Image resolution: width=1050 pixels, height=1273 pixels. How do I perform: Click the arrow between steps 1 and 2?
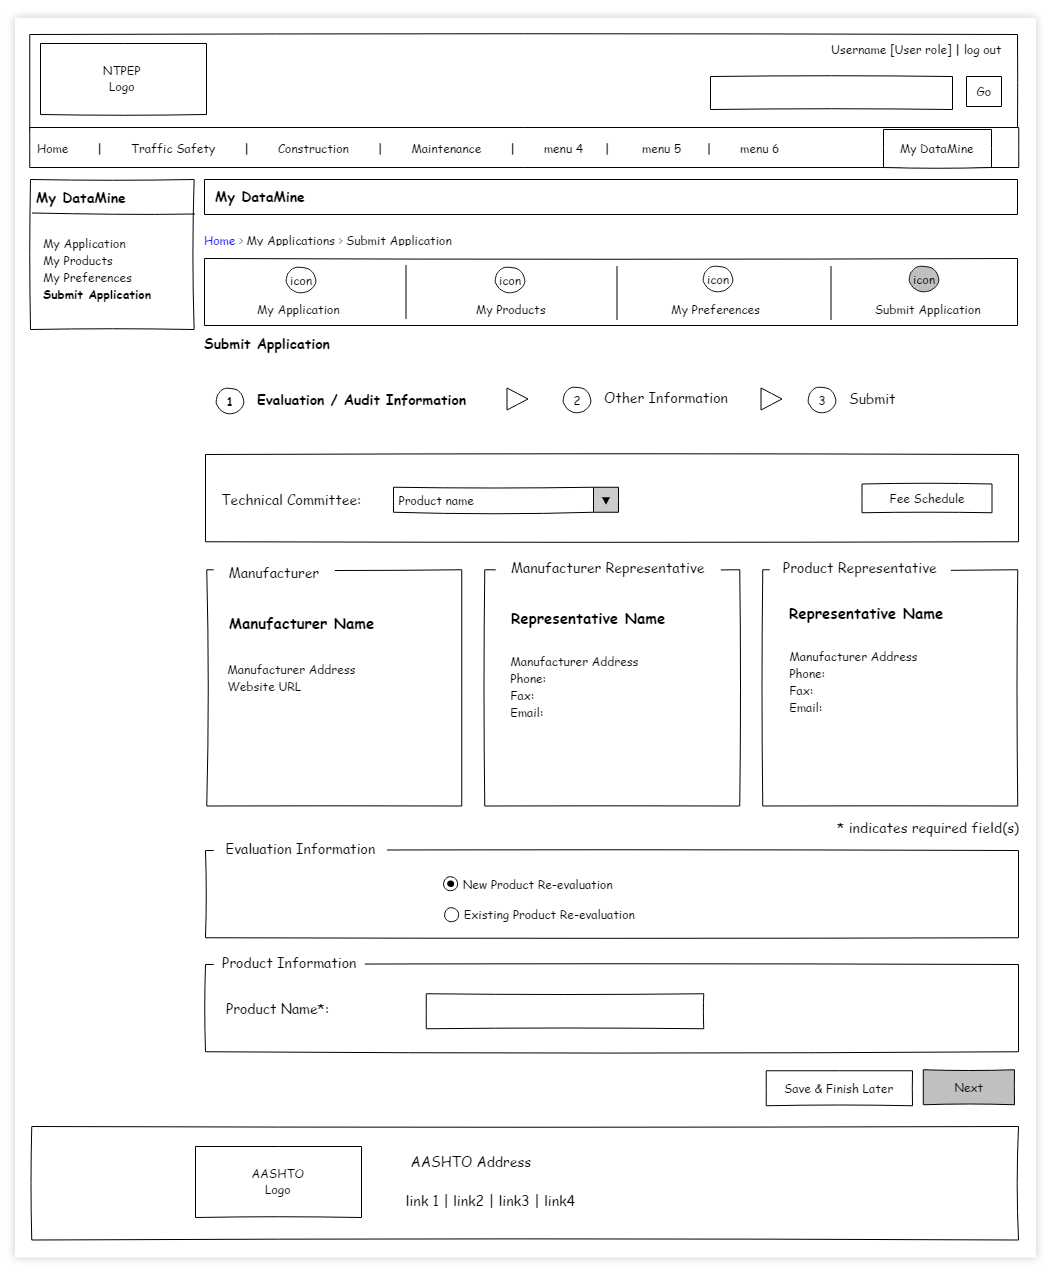(x=518, y=398)
